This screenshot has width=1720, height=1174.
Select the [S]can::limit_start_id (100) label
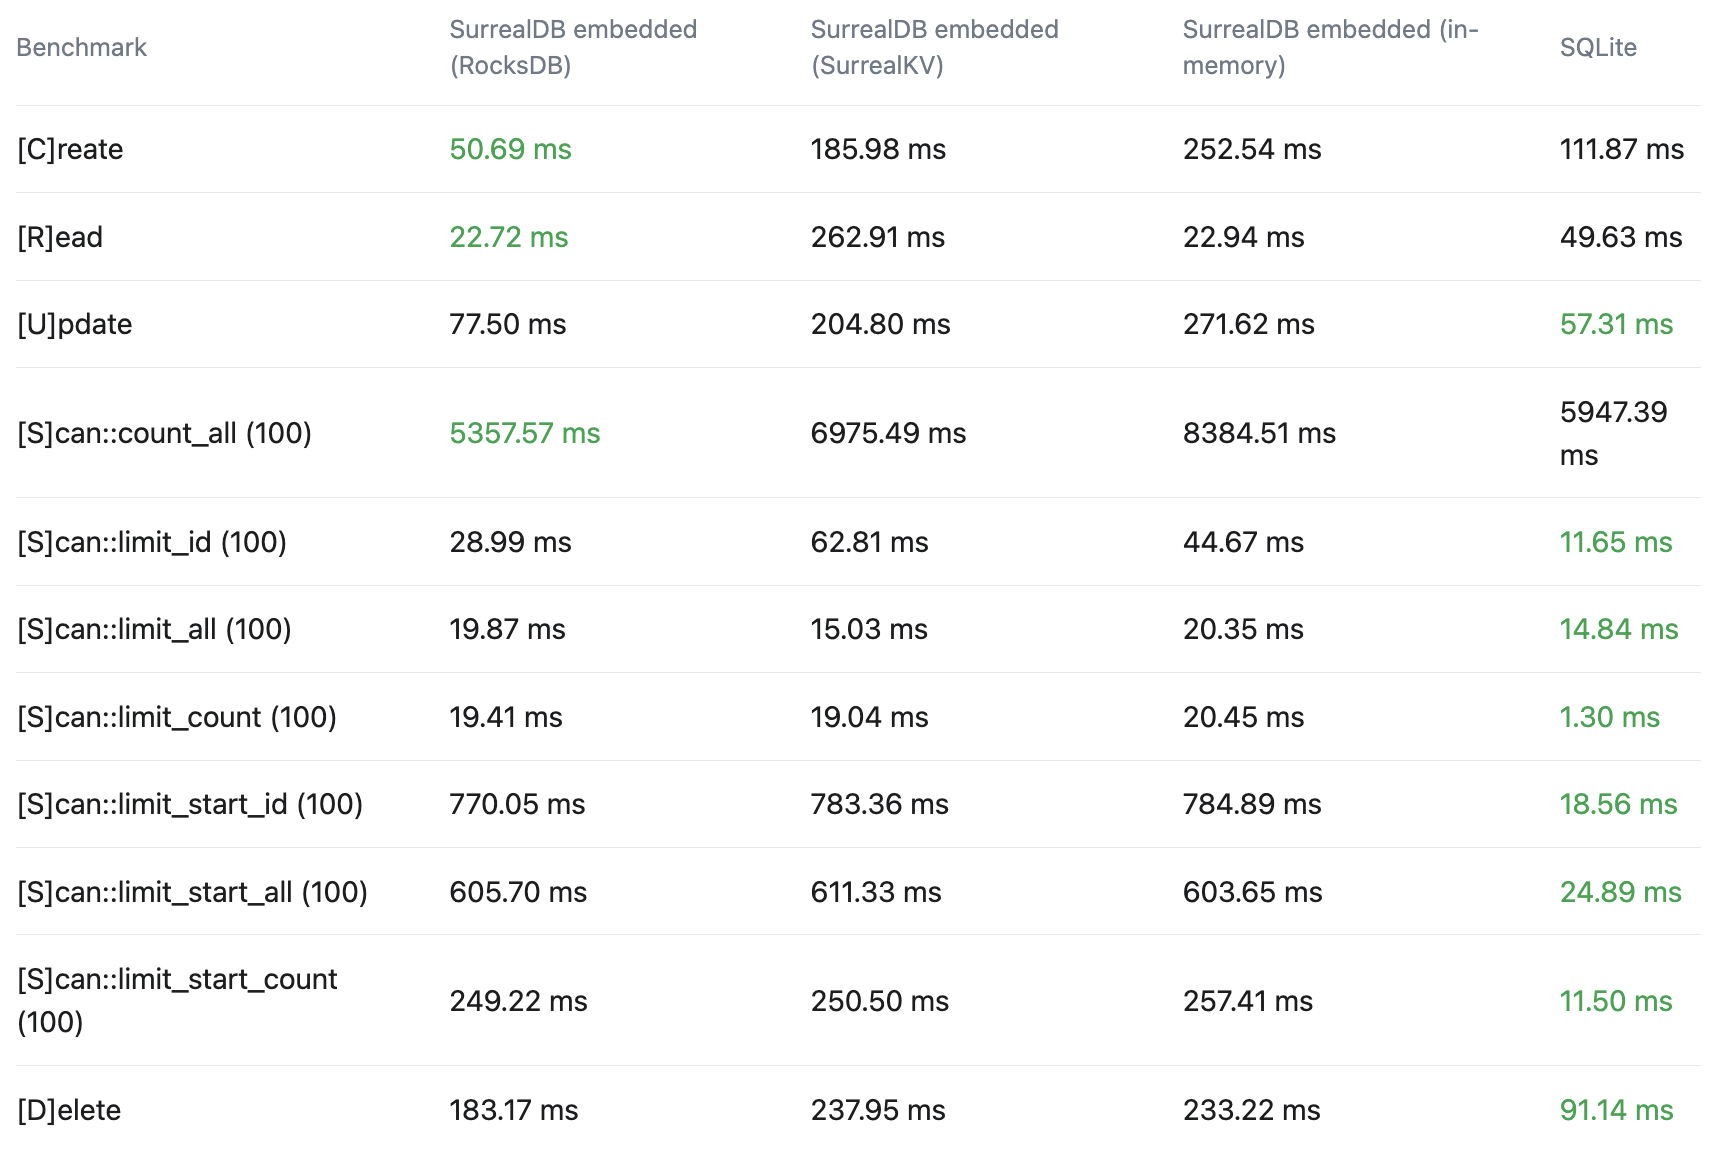pyautogui.click(x=190, y=804)
